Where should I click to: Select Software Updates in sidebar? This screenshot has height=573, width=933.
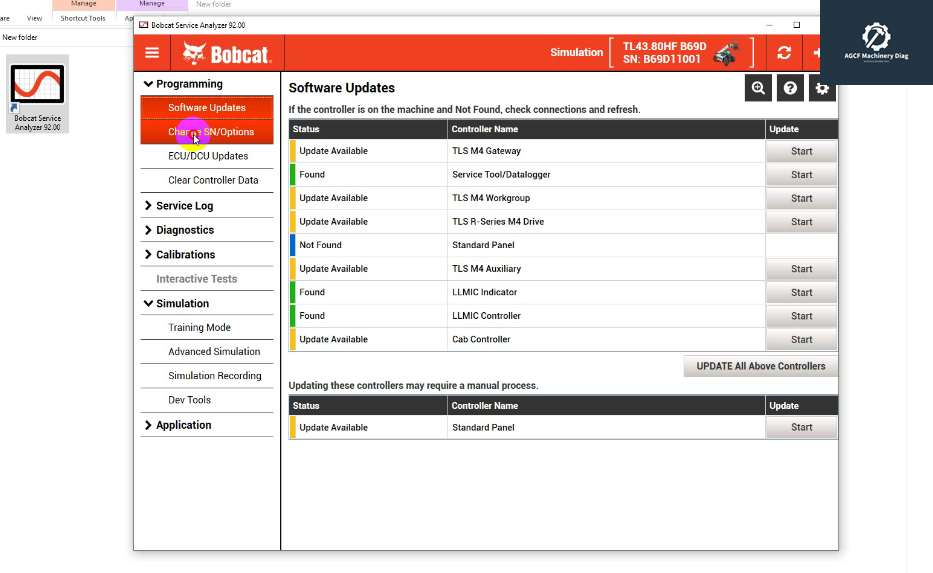pos(207,108)
